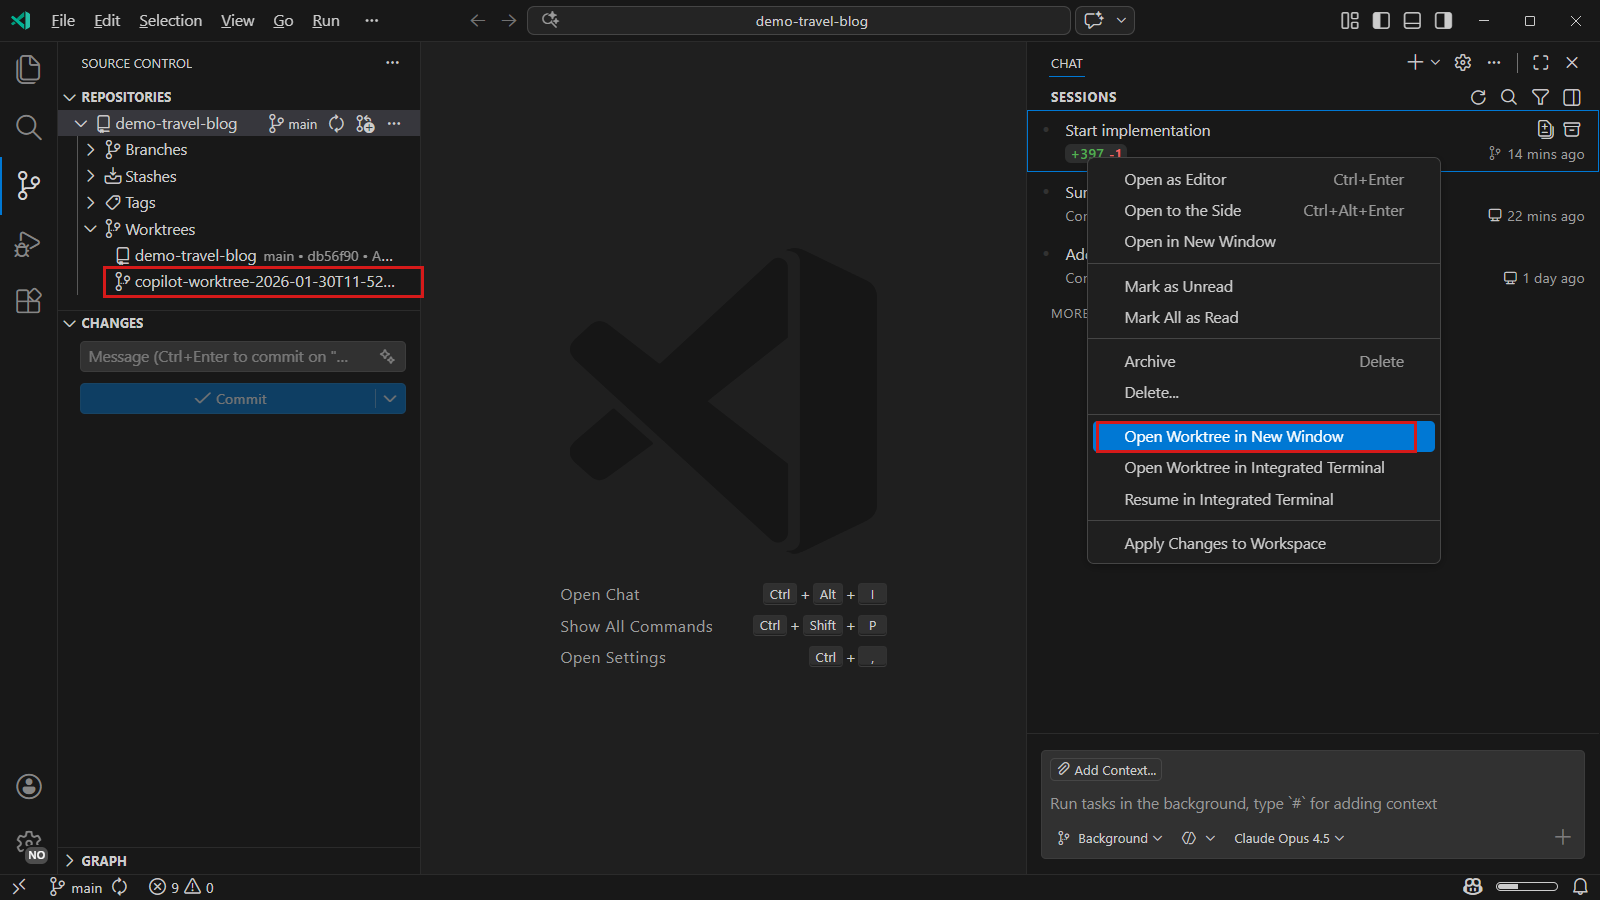Expand the Branches section
The width and height of the screenshot is (1600, 900).
[x=91, y=149]
